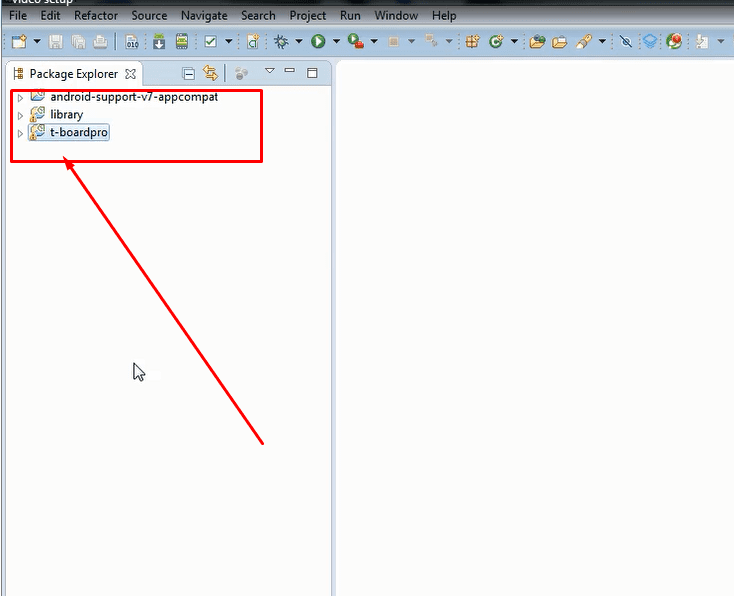Viewport: 734px width, 596px height.
Task: Open the Project menu
Action: pyautogui.click(x=308, y=15)
